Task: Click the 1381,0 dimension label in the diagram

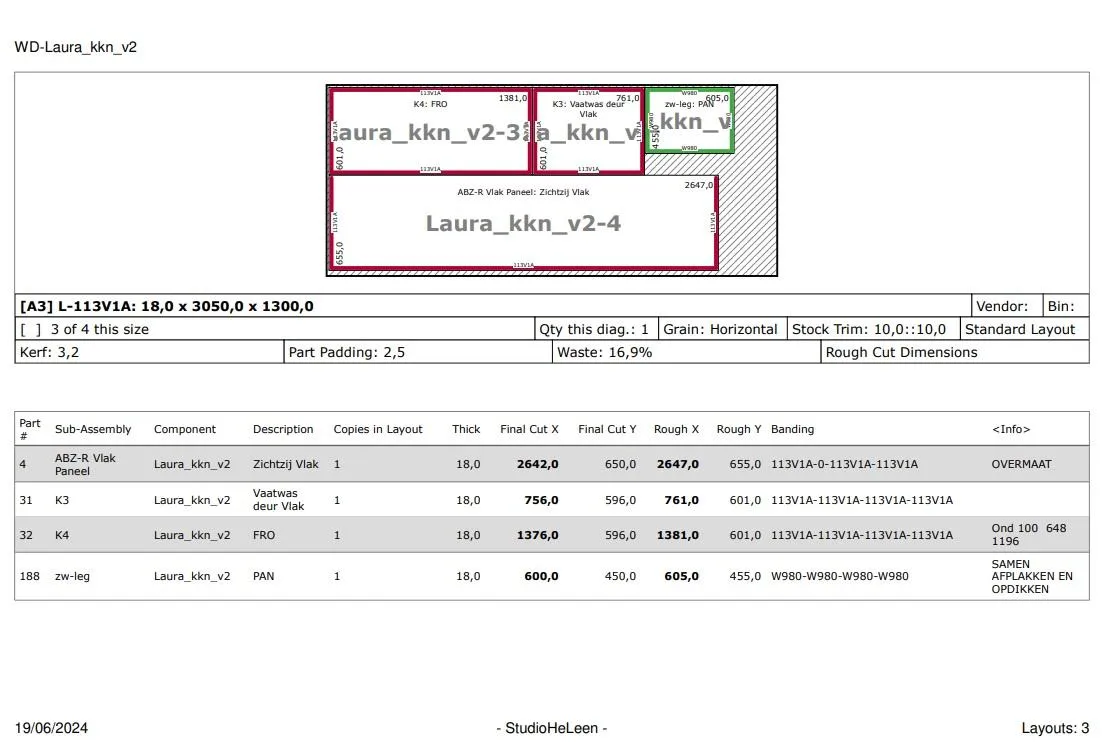Action: (512, 98)
